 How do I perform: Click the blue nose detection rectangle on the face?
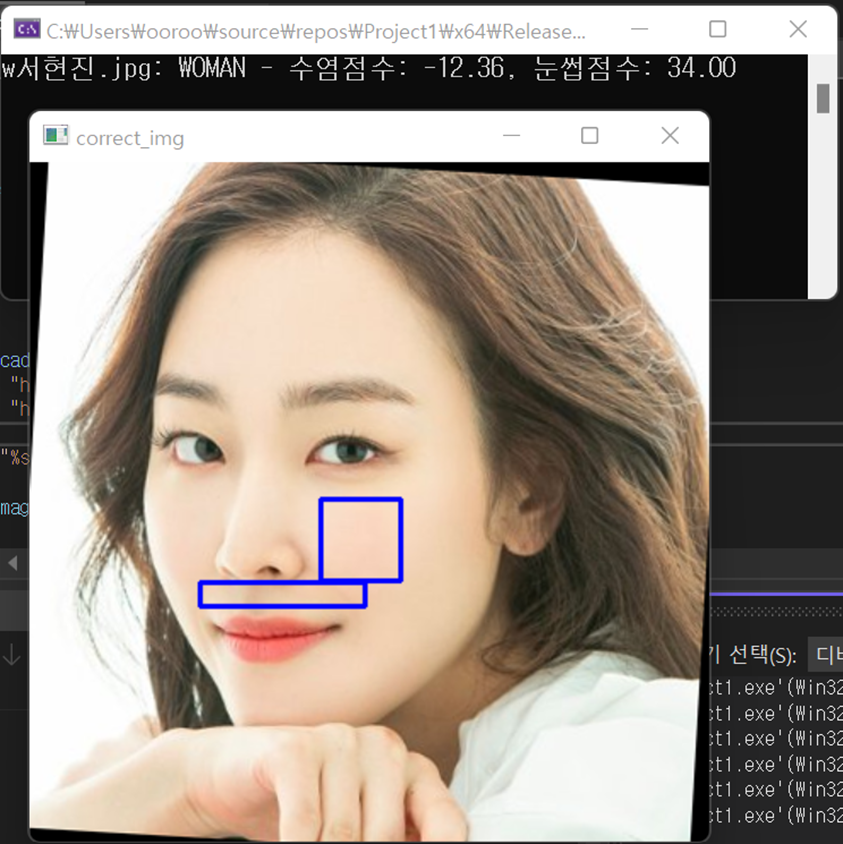coord(362,540)
